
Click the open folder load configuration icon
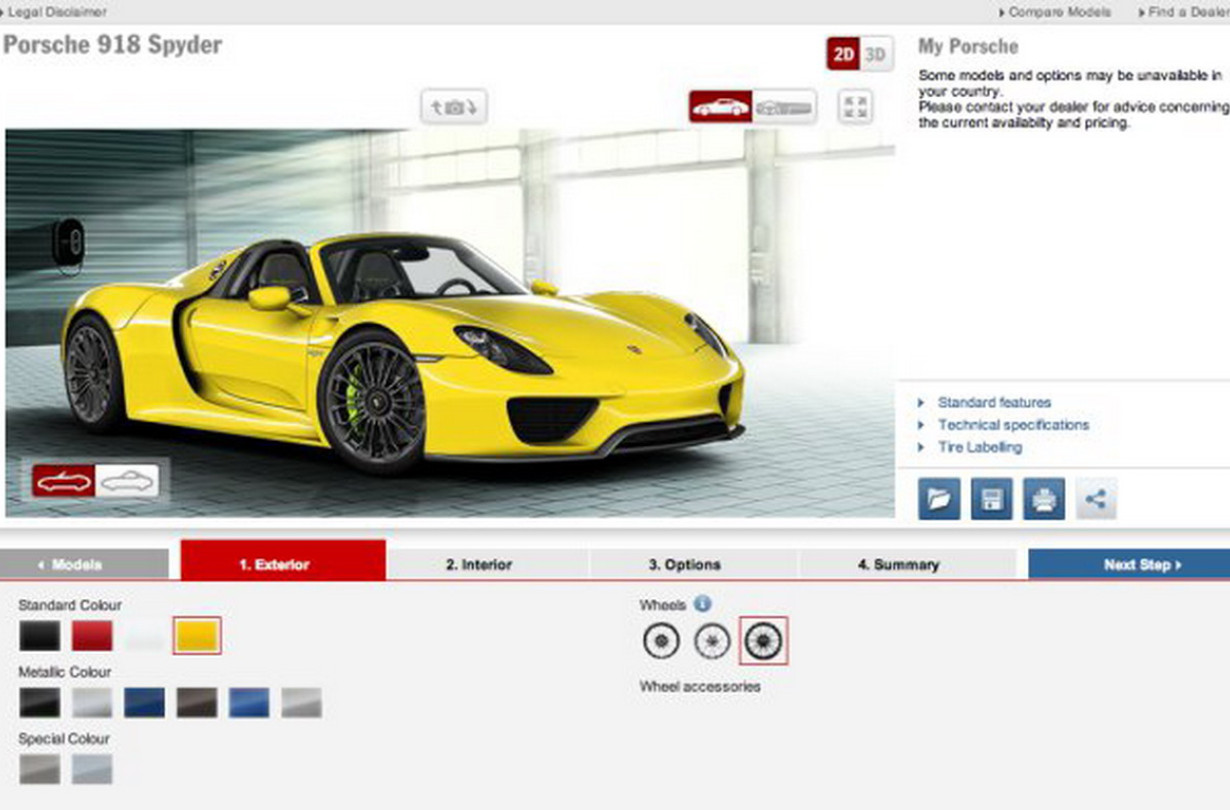tap(939, 498)
